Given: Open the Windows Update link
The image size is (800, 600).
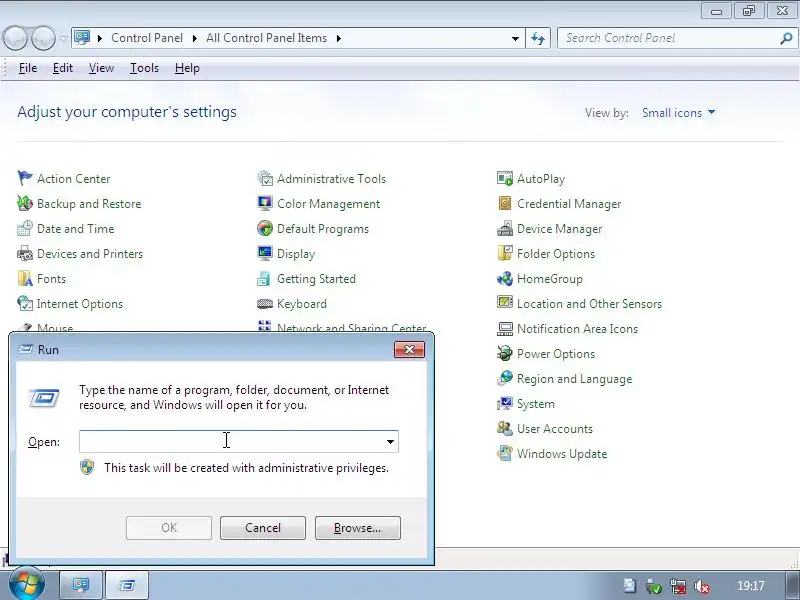Looking at the screenshot, I should coord(562,454).
